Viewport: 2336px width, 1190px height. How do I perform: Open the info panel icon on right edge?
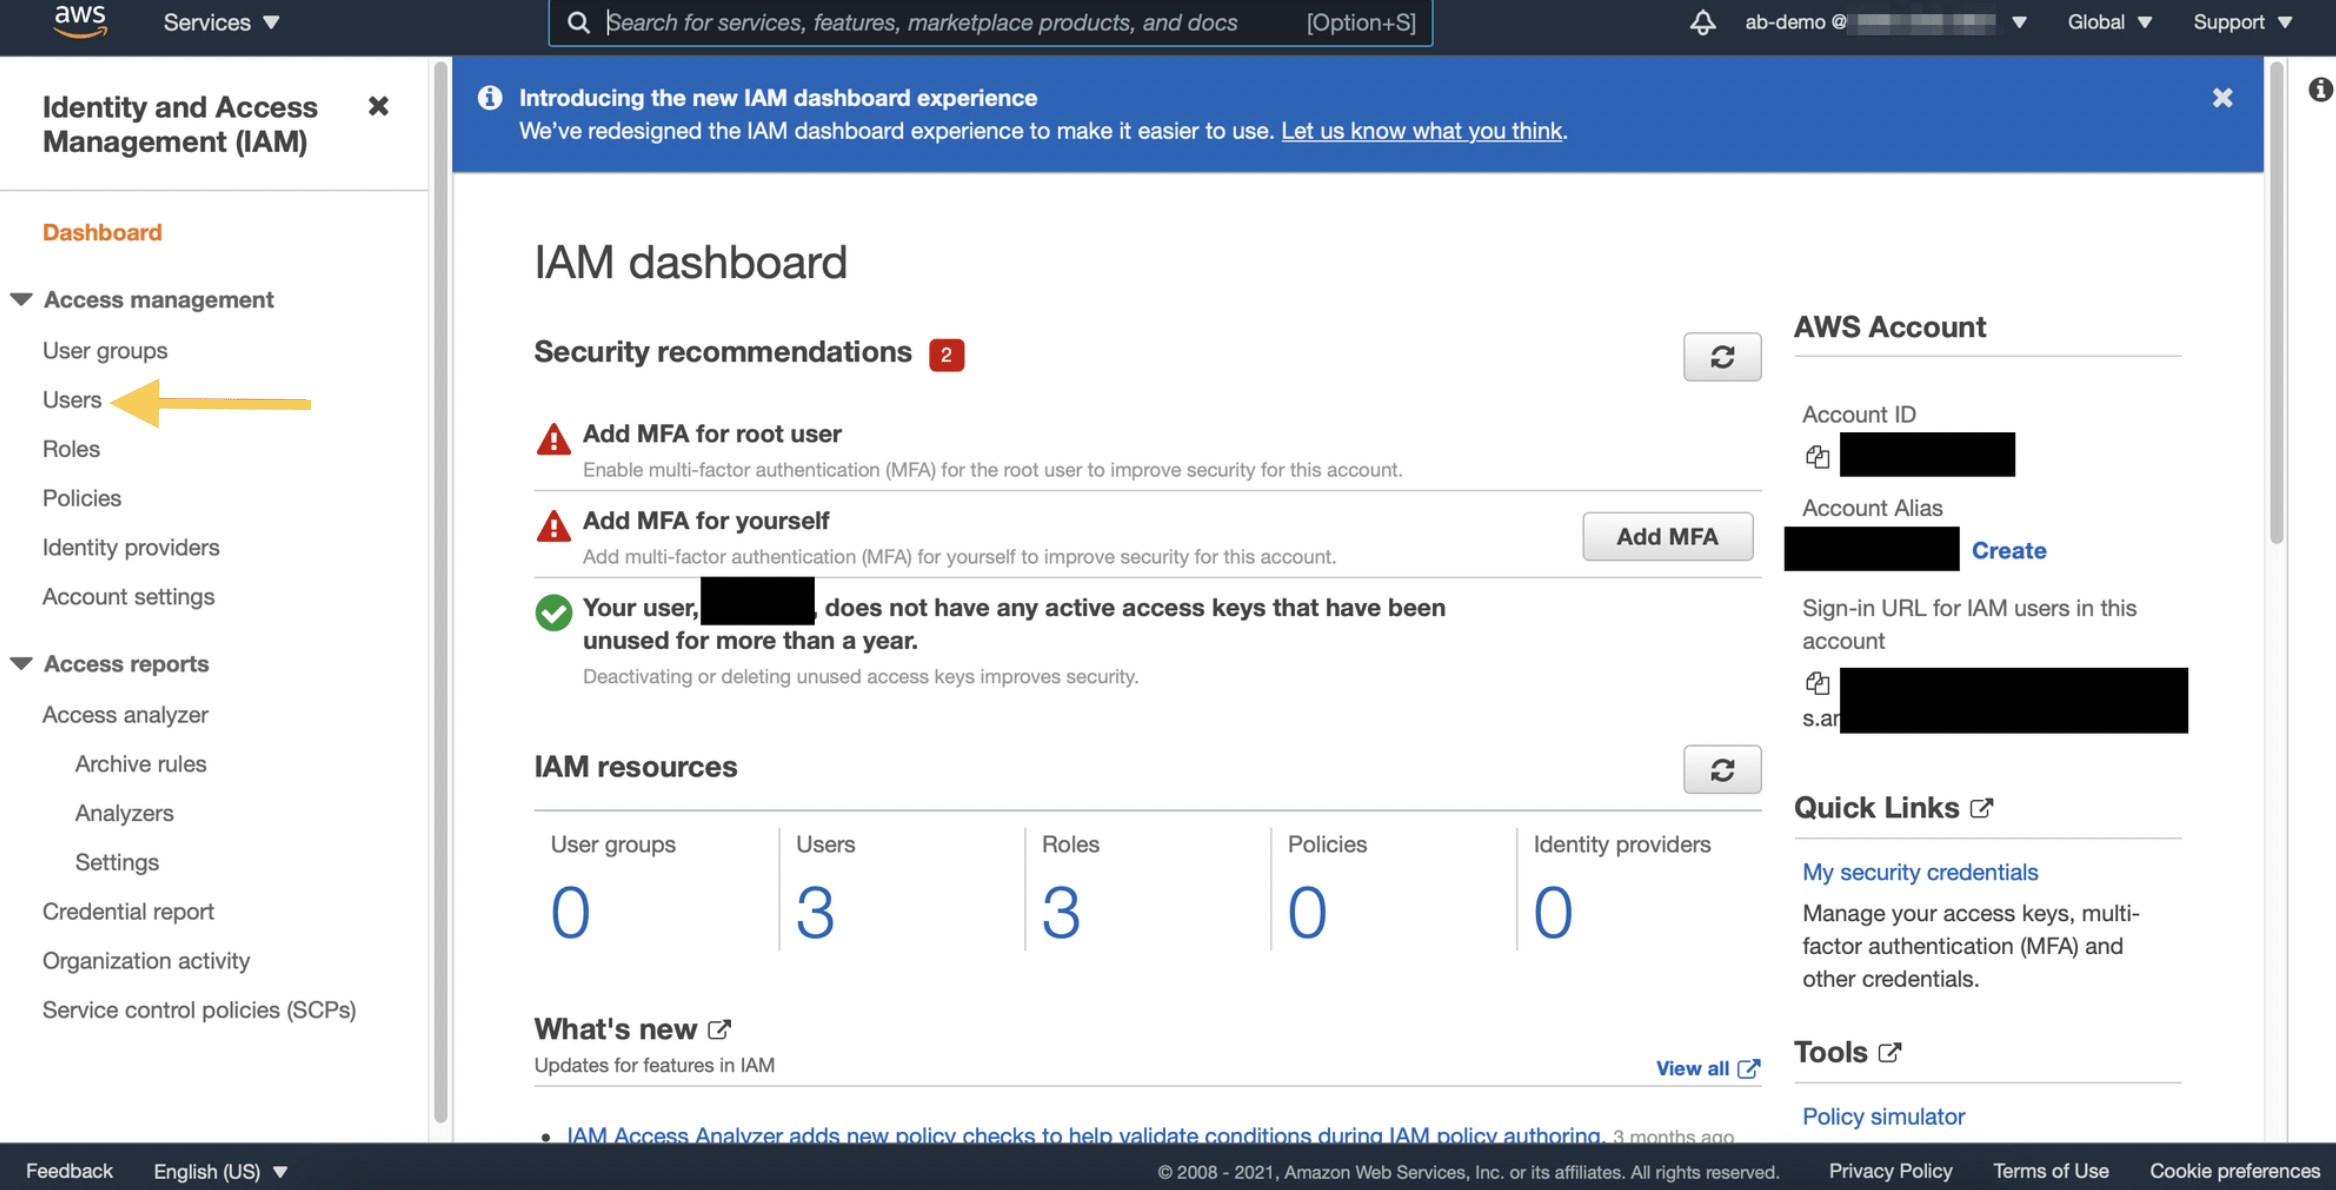coord(2320,90)
